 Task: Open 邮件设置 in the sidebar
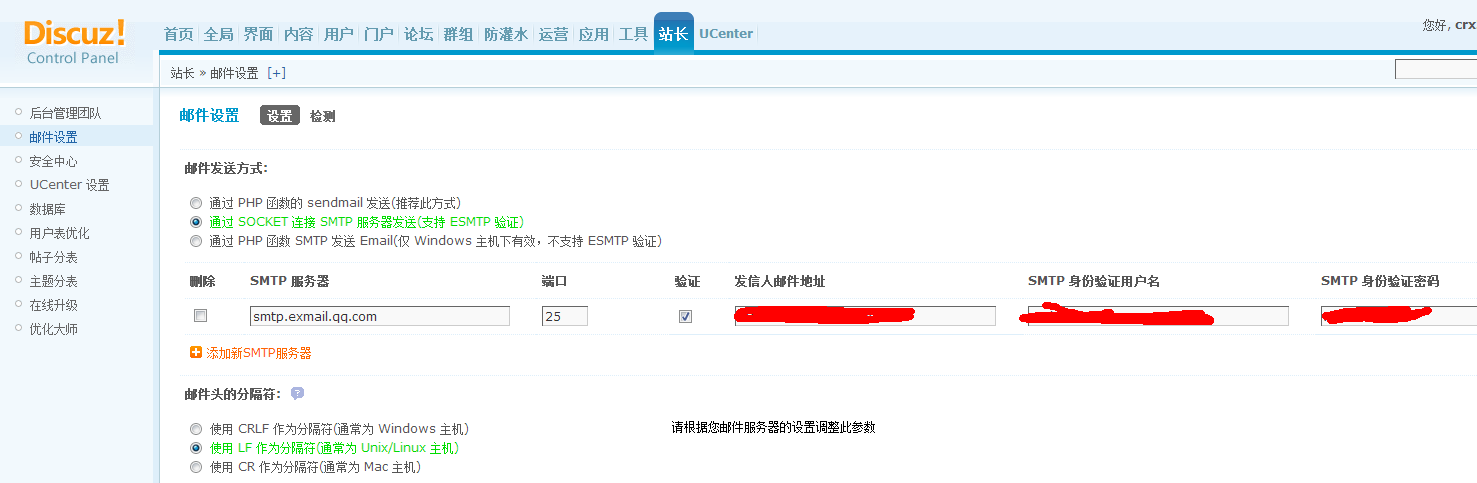click(x=53, y=137)
